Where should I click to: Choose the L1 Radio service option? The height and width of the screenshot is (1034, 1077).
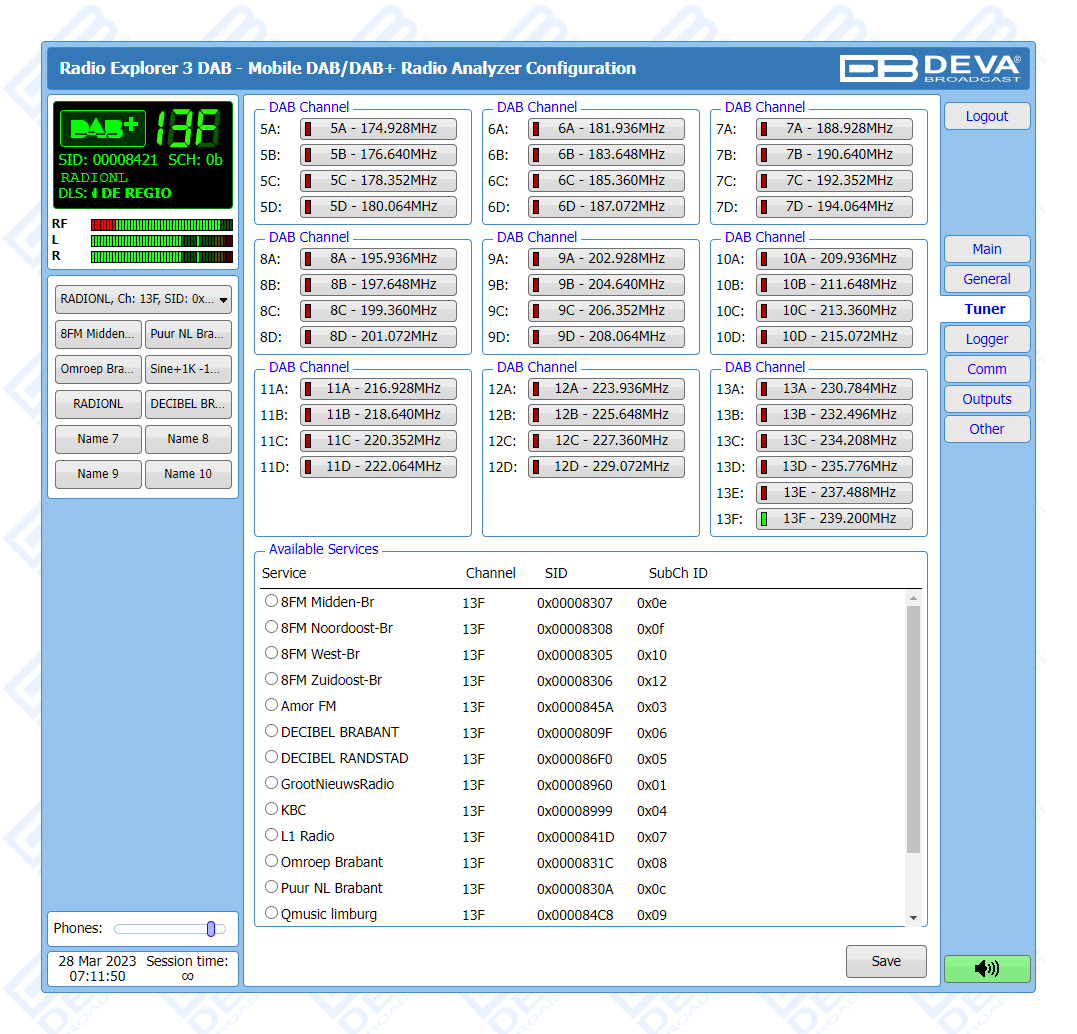point(271,835)
